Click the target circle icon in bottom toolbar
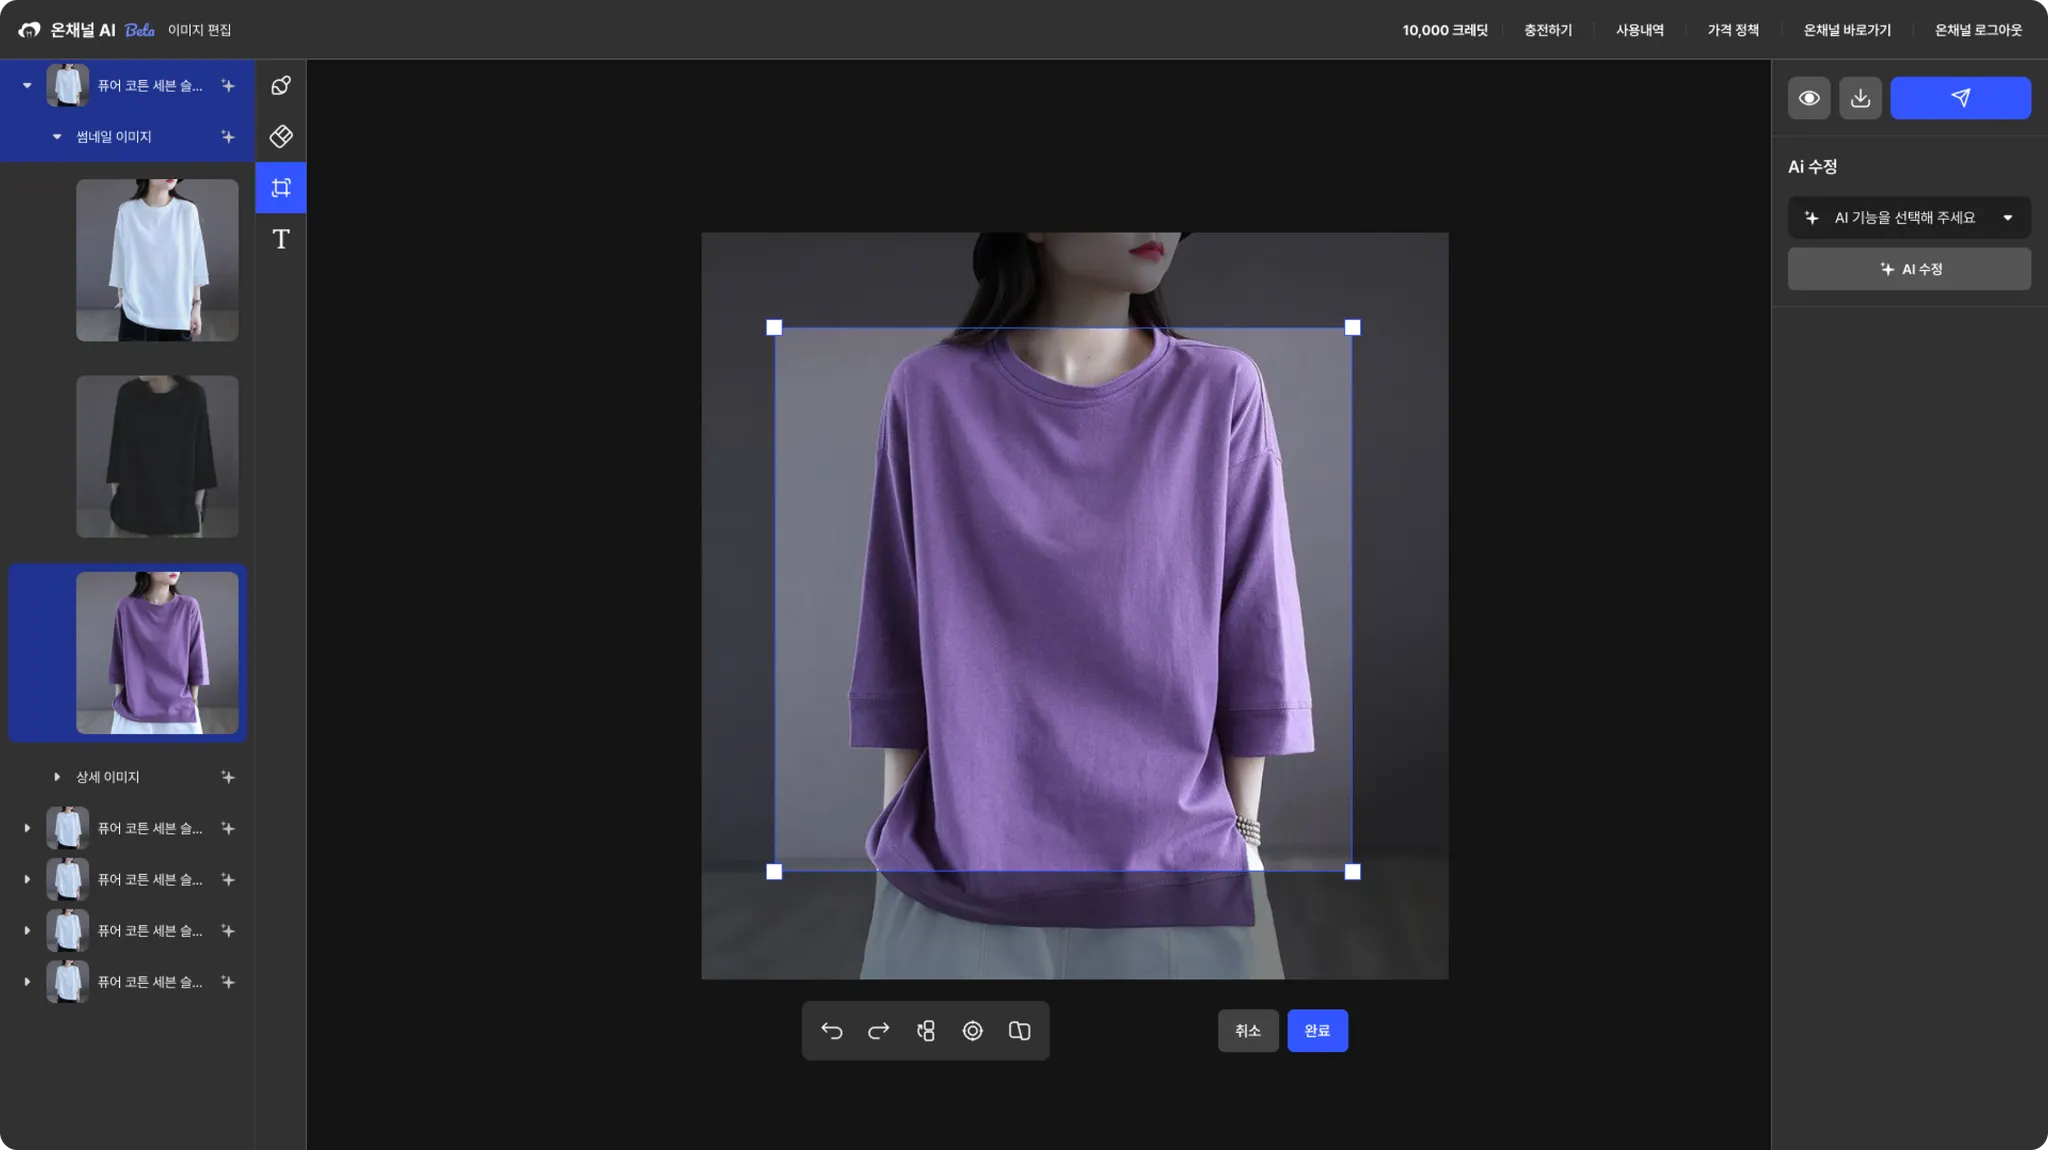Image resolution: width=2048 pixels, height=1150 pixels. pos(972,1031)
